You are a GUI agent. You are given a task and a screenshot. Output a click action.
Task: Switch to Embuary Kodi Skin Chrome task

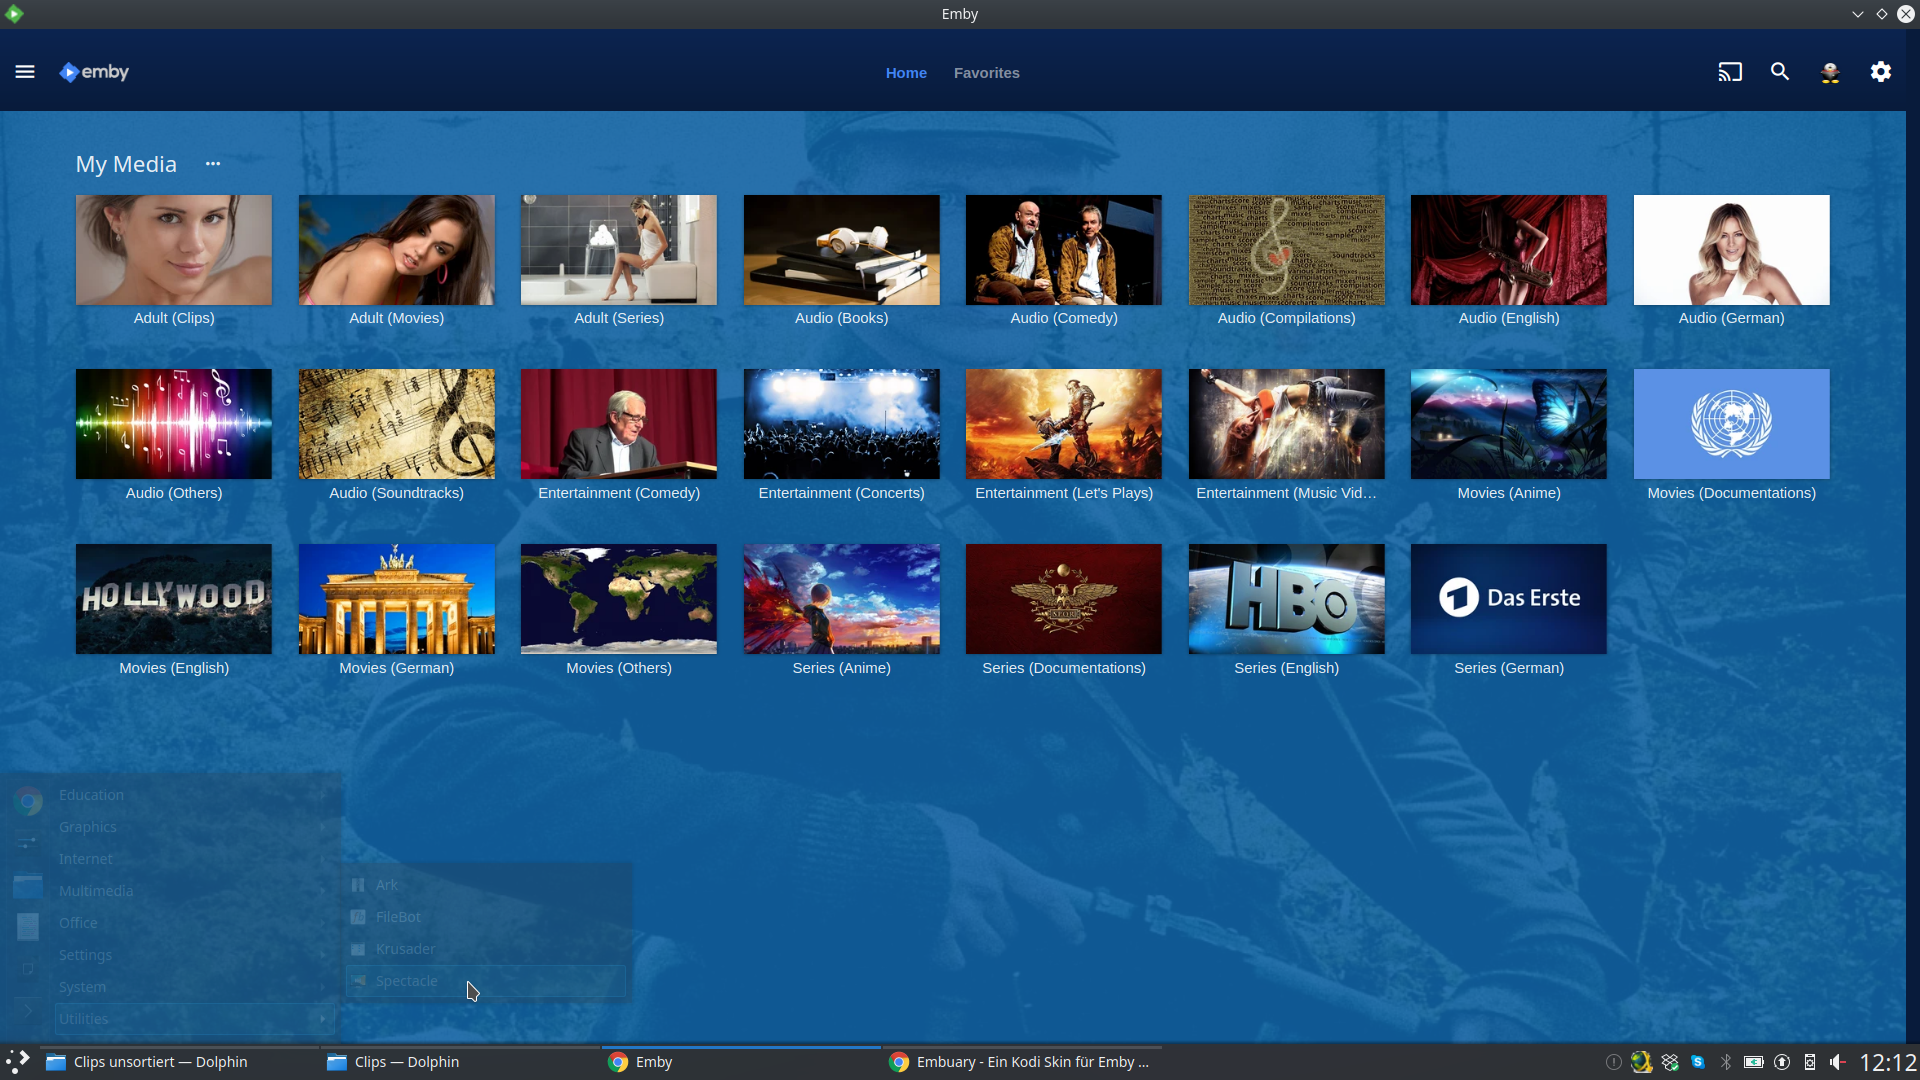[1022, 1062]
